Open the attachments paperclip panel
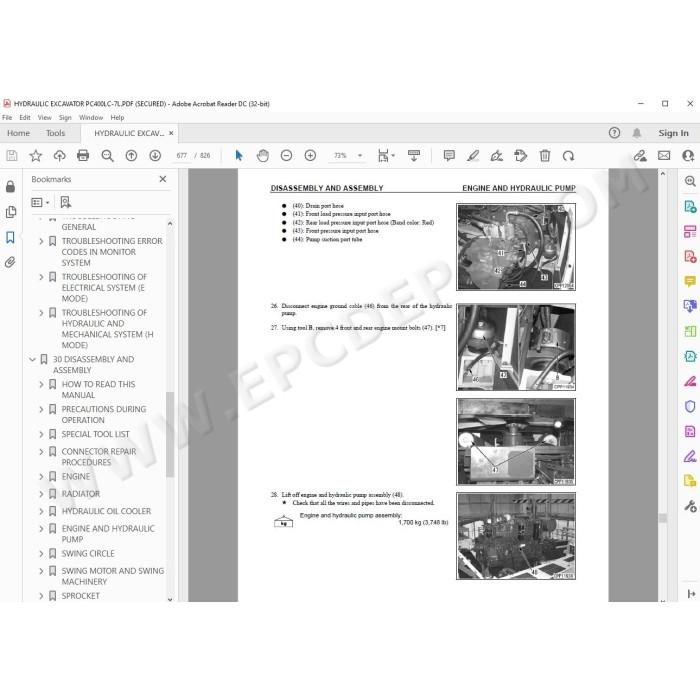The height and width of the screenshot is (700, 700). (x=11, y=262)
